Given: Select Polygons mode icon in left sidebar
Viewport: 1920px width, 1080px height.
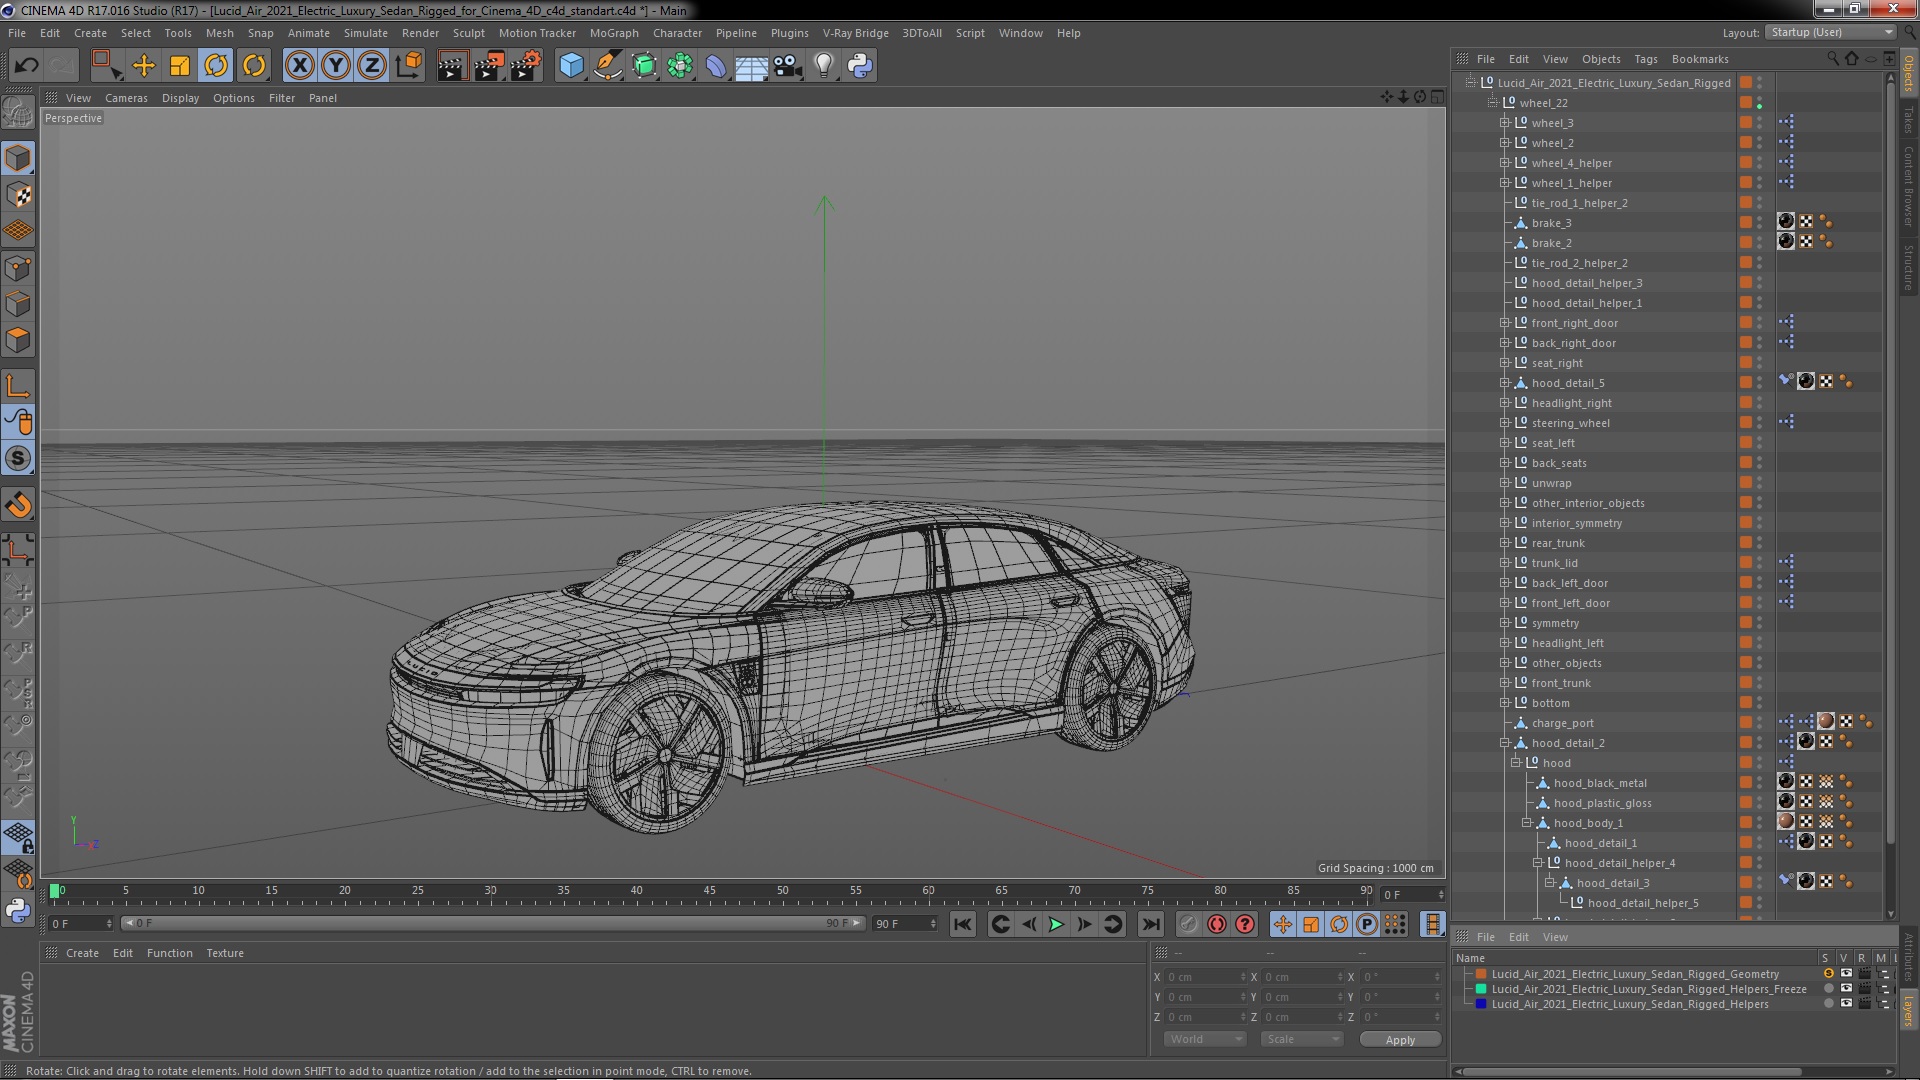Looking at the screenshot, I should [x=18, y=340].
